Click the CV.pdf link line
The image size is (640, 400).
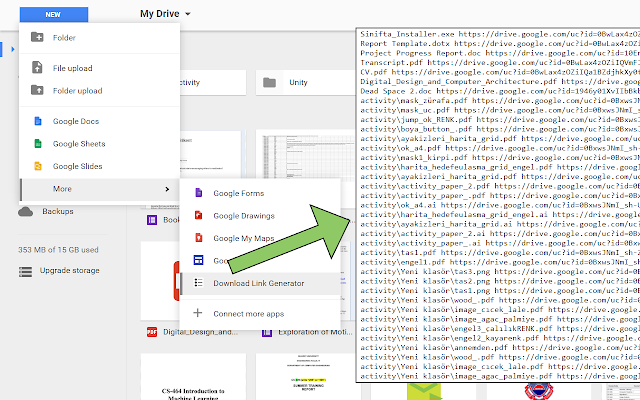500,72
